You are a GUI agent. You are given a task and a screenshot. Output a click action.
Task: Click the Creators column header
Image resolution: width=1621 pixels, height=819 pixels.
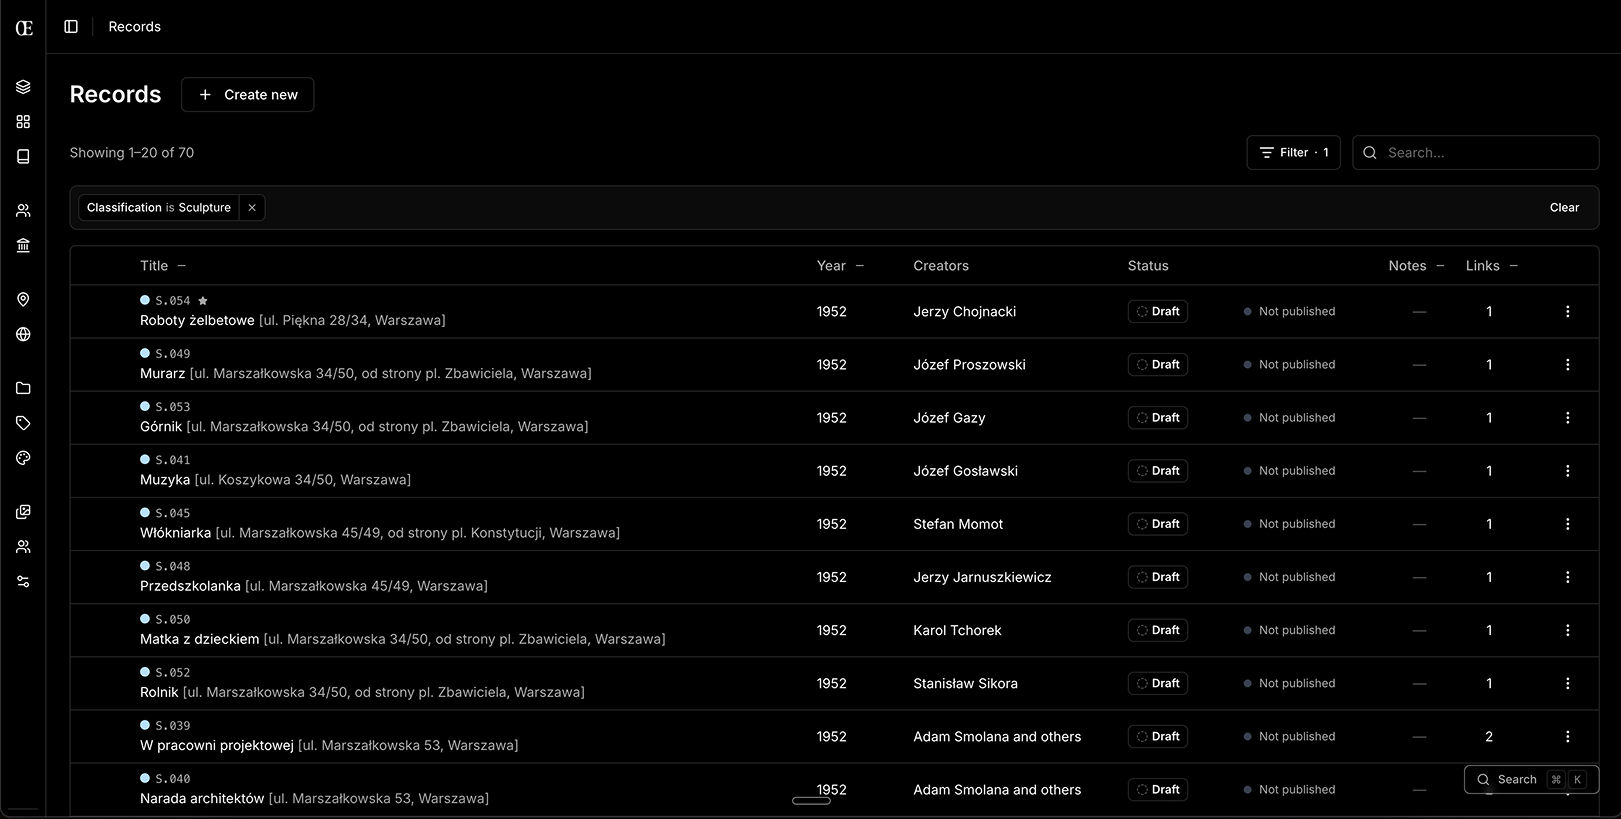point(940,266)
